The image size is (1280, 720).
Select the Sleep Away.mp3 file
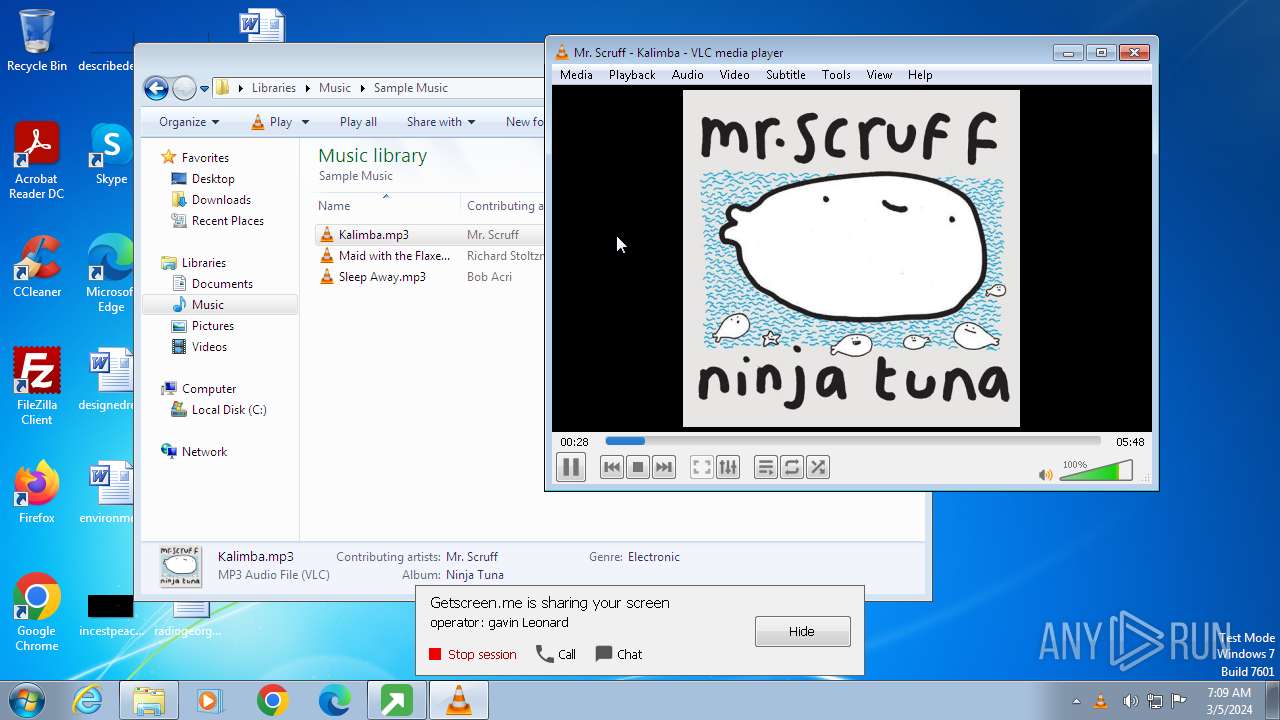[382, 277]
